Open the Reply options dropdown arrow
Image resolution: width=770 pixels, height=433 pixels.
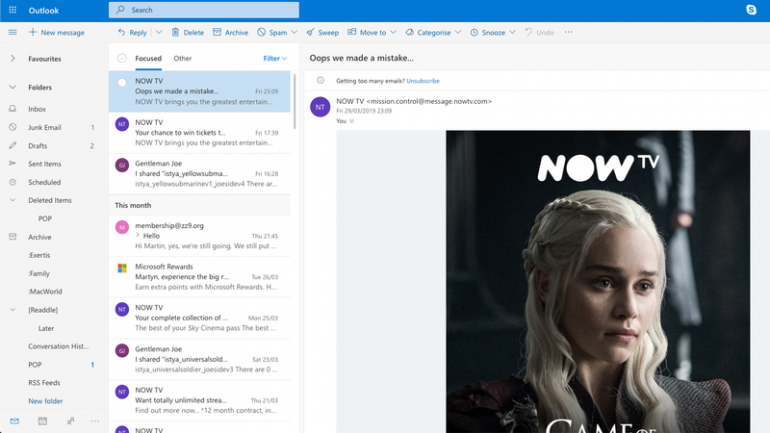point(159,32)
